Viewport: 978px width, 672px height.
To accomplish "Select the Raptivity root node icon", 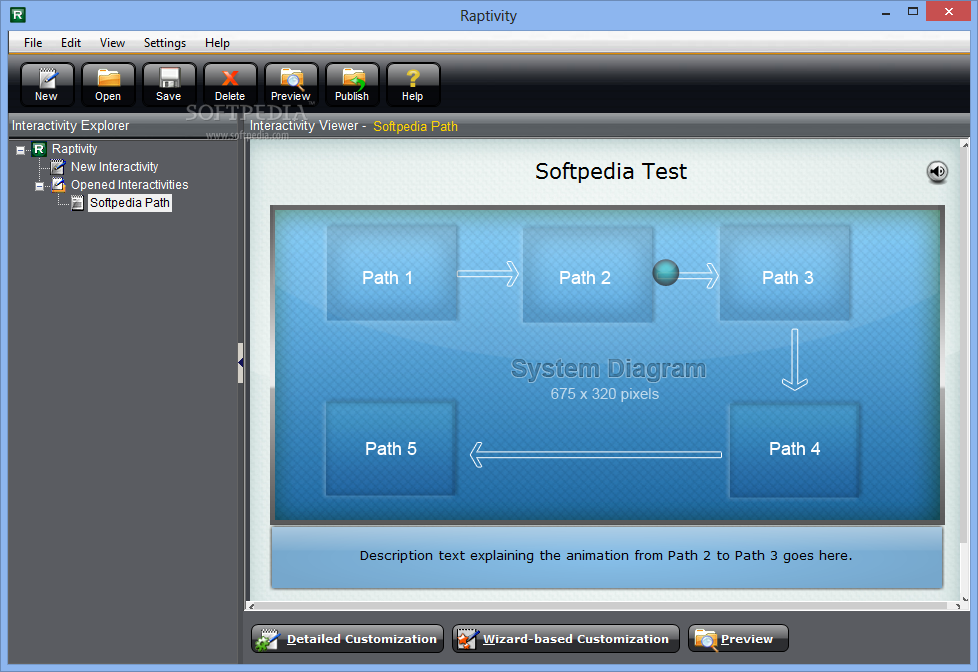I will [x=39, y=149].
